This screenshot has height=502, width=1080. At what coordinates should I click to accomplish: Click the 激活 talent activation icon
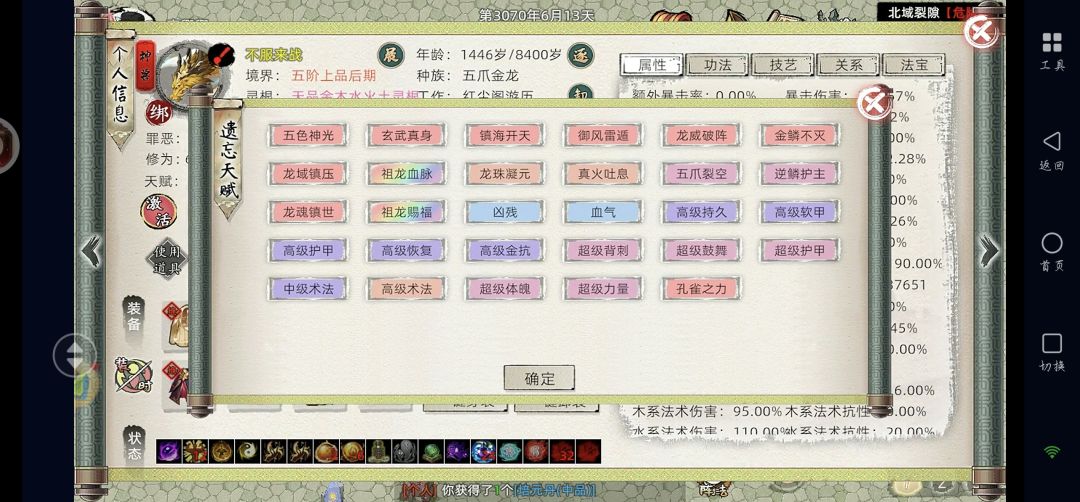click(158, 211)
